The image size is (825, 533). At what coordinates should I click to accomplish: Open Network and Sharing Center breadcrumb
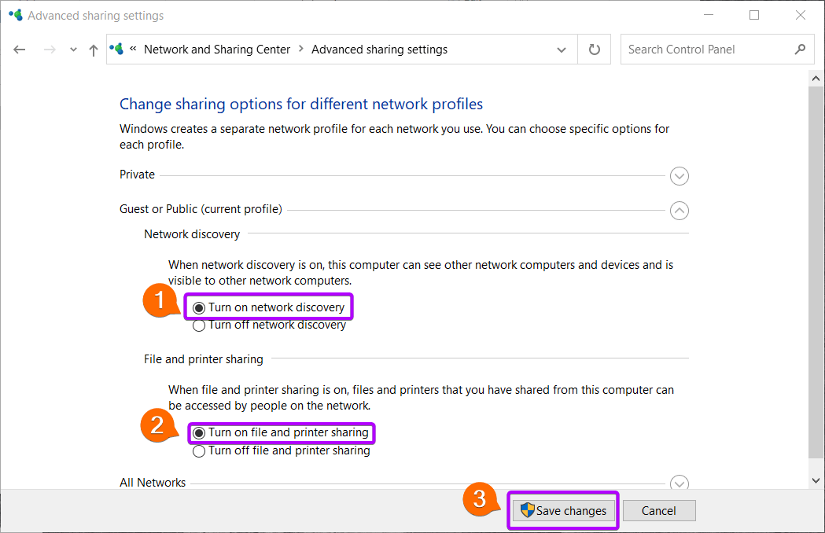(217, 49)
